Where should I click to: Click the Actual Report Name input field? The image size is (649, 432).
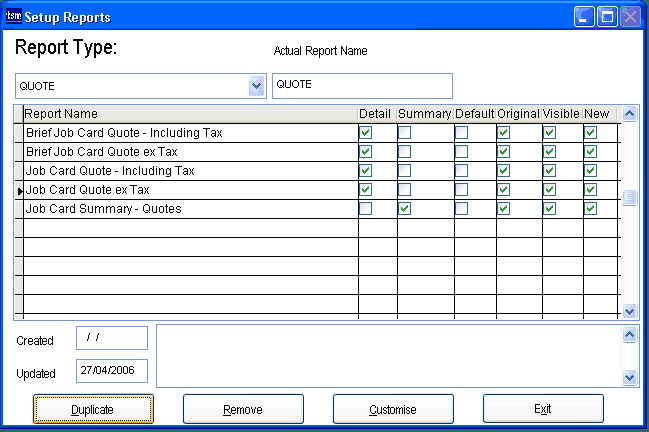(x=362, y=86)
